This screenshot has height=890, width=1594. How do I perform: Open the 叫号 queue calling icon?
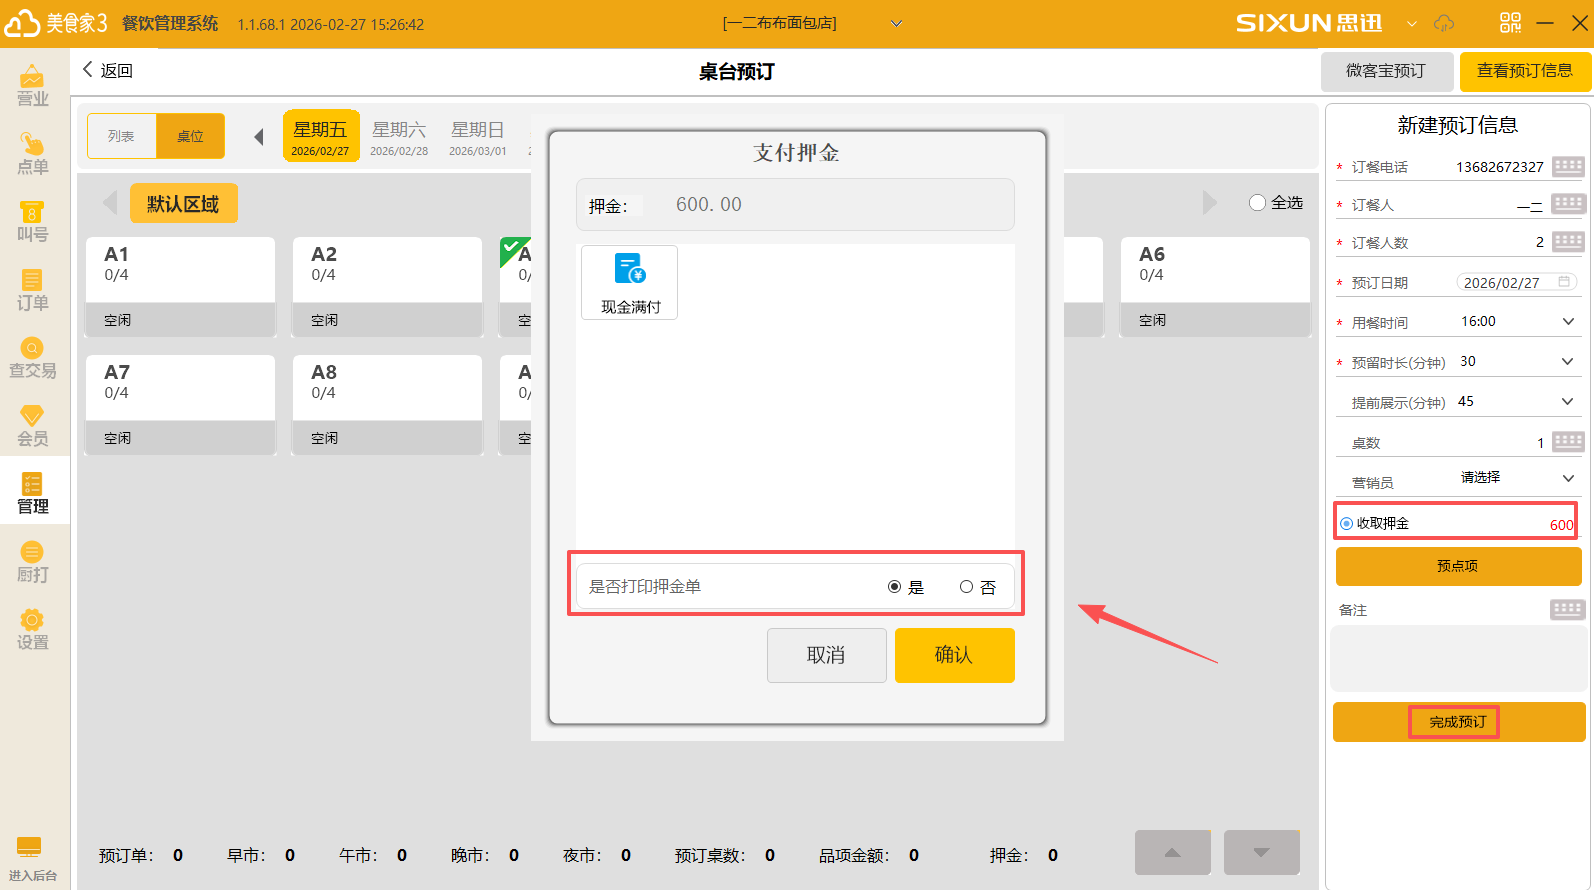32,221
